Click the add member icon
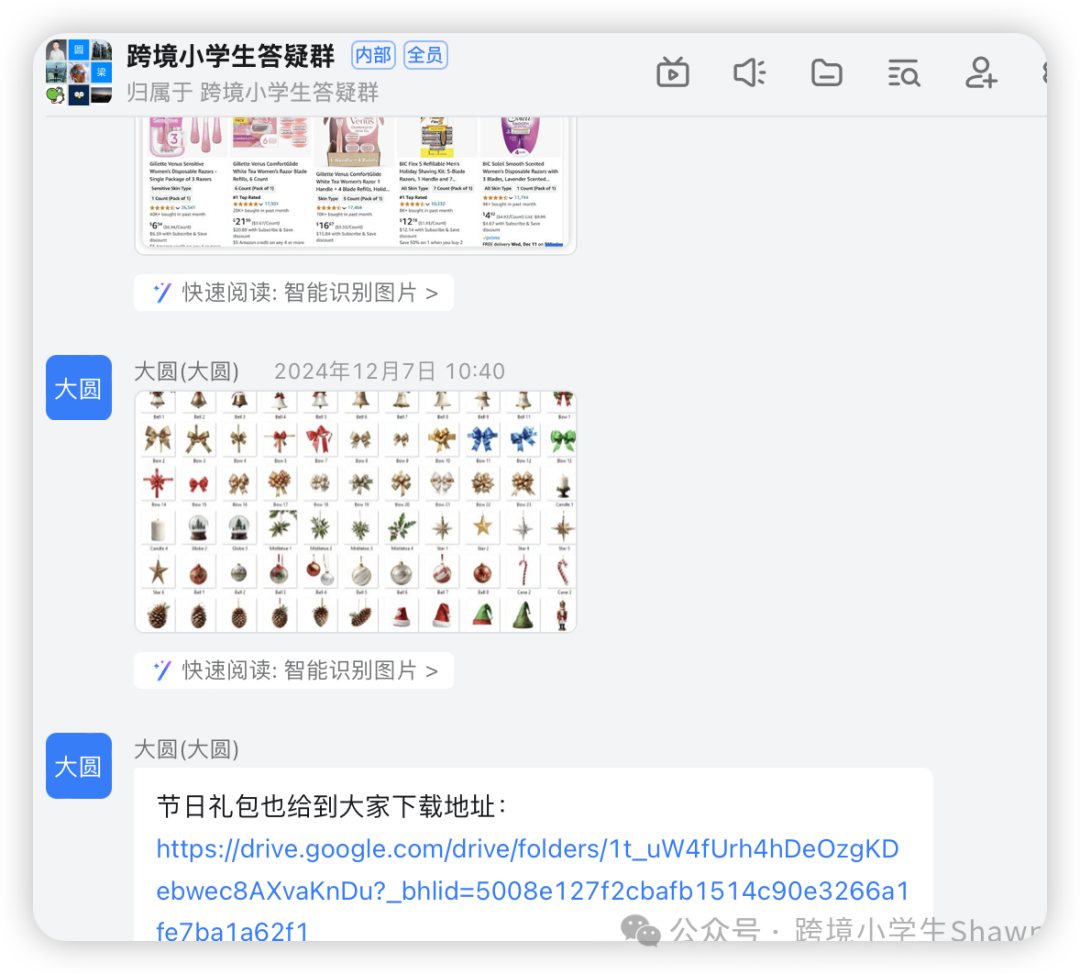This screenshot has height=974, width=1080. pyautogui.click(x=980, y=72)
